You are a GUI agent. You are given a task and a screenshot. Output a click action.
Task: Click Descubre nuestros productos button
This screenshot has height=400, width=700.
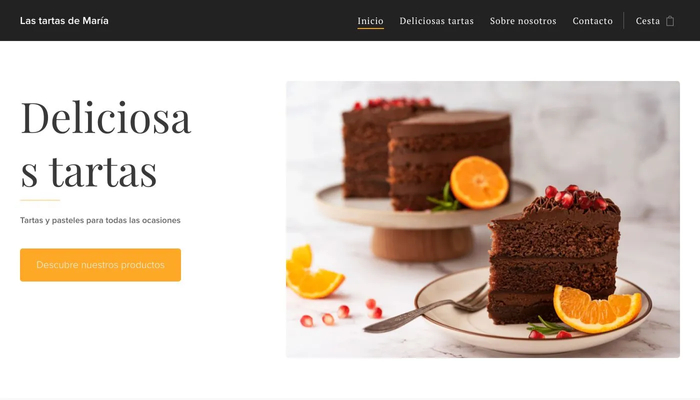[100, 265]
